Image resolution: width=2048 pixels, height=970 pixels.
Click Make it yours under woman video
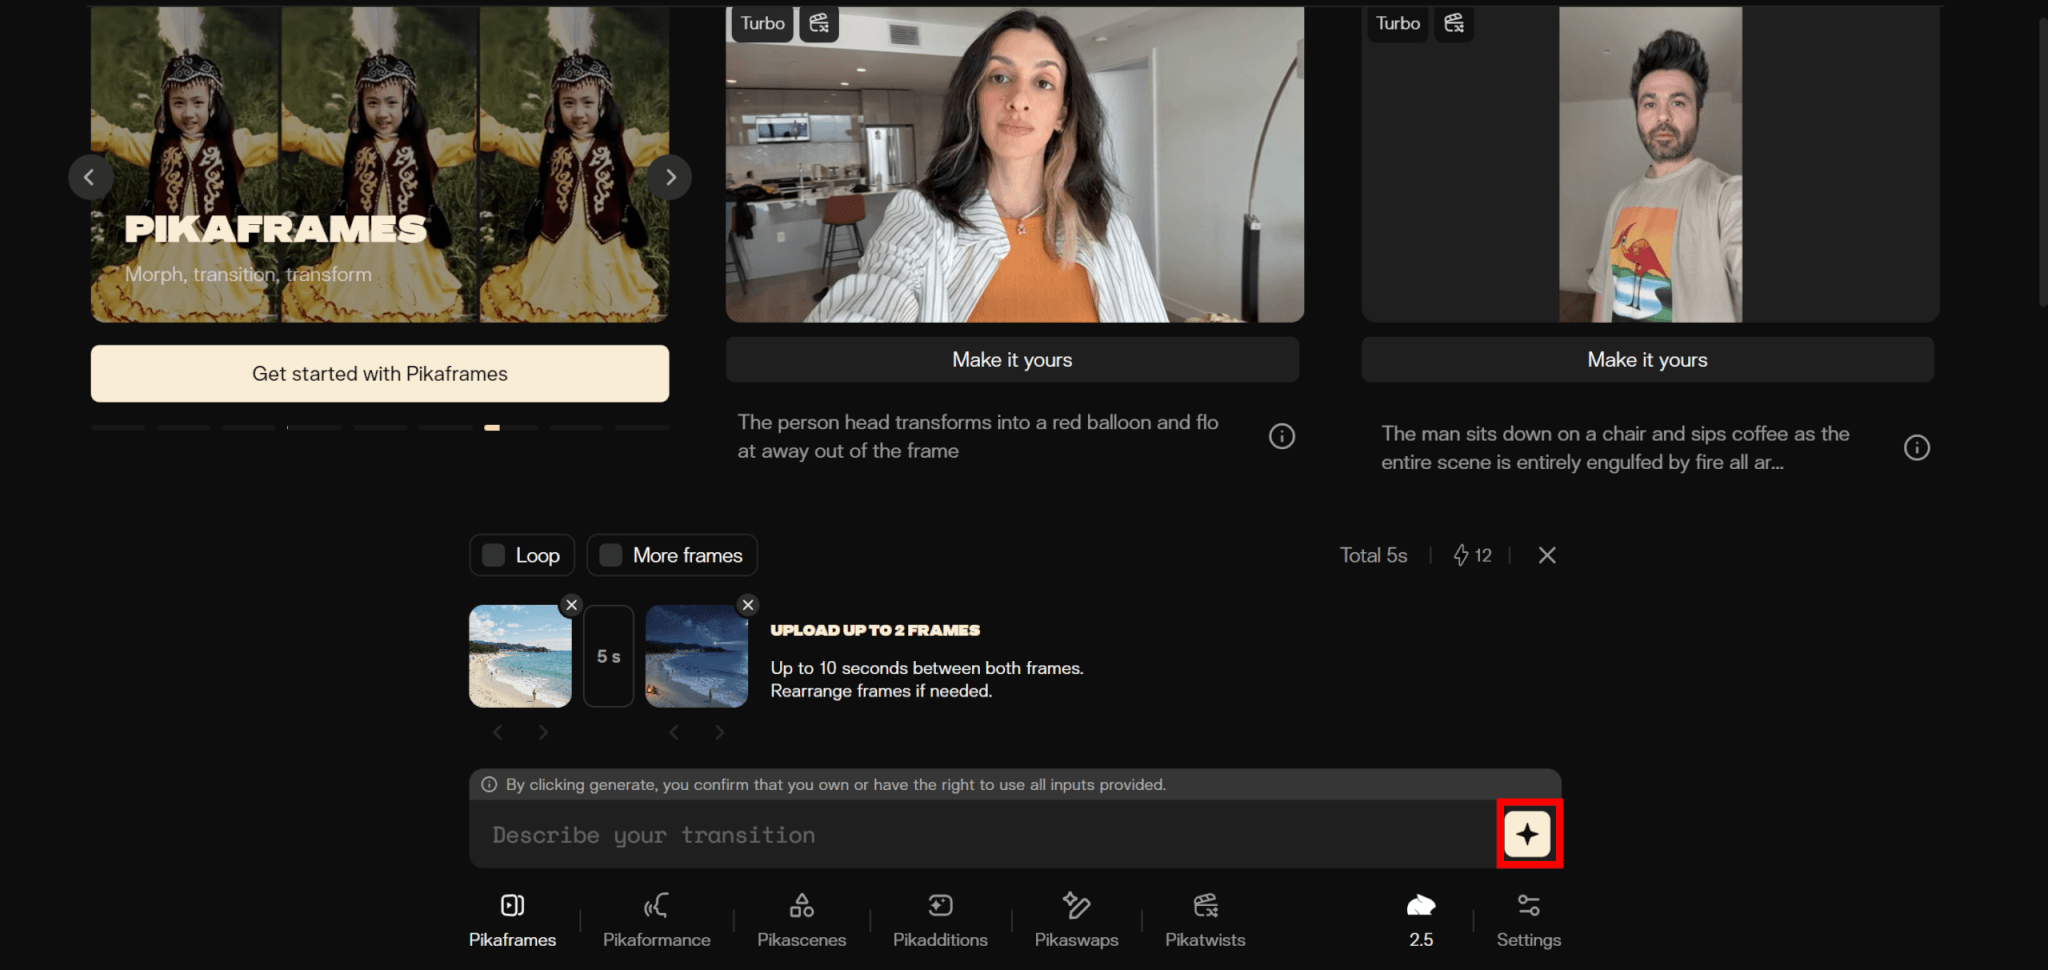coord(1012,360)
